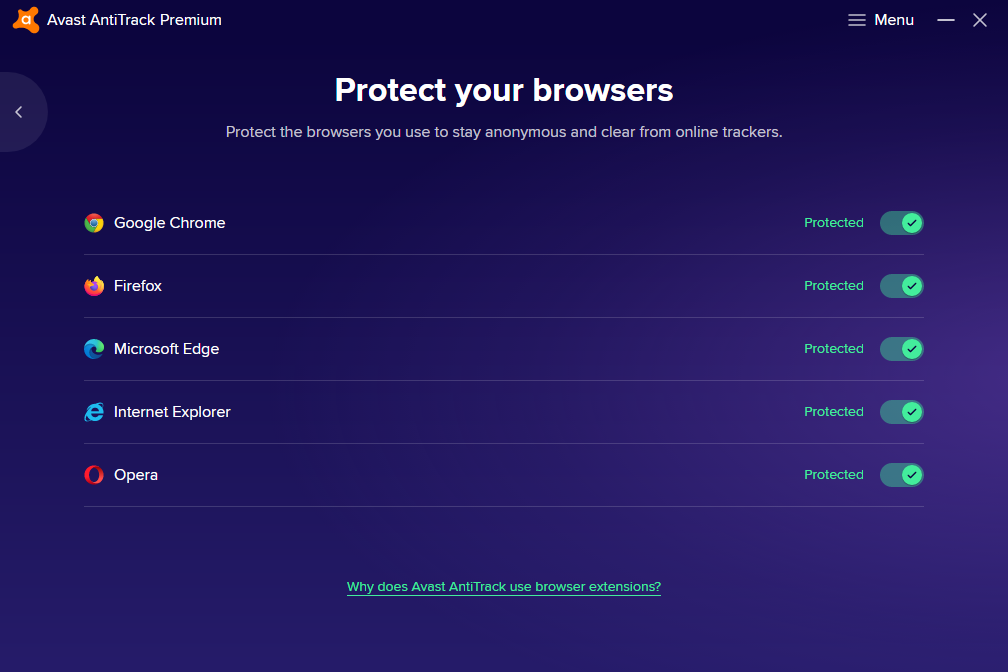Toggle the Opera protection switch
The image size is (1008, 672).
pos(901,475)
